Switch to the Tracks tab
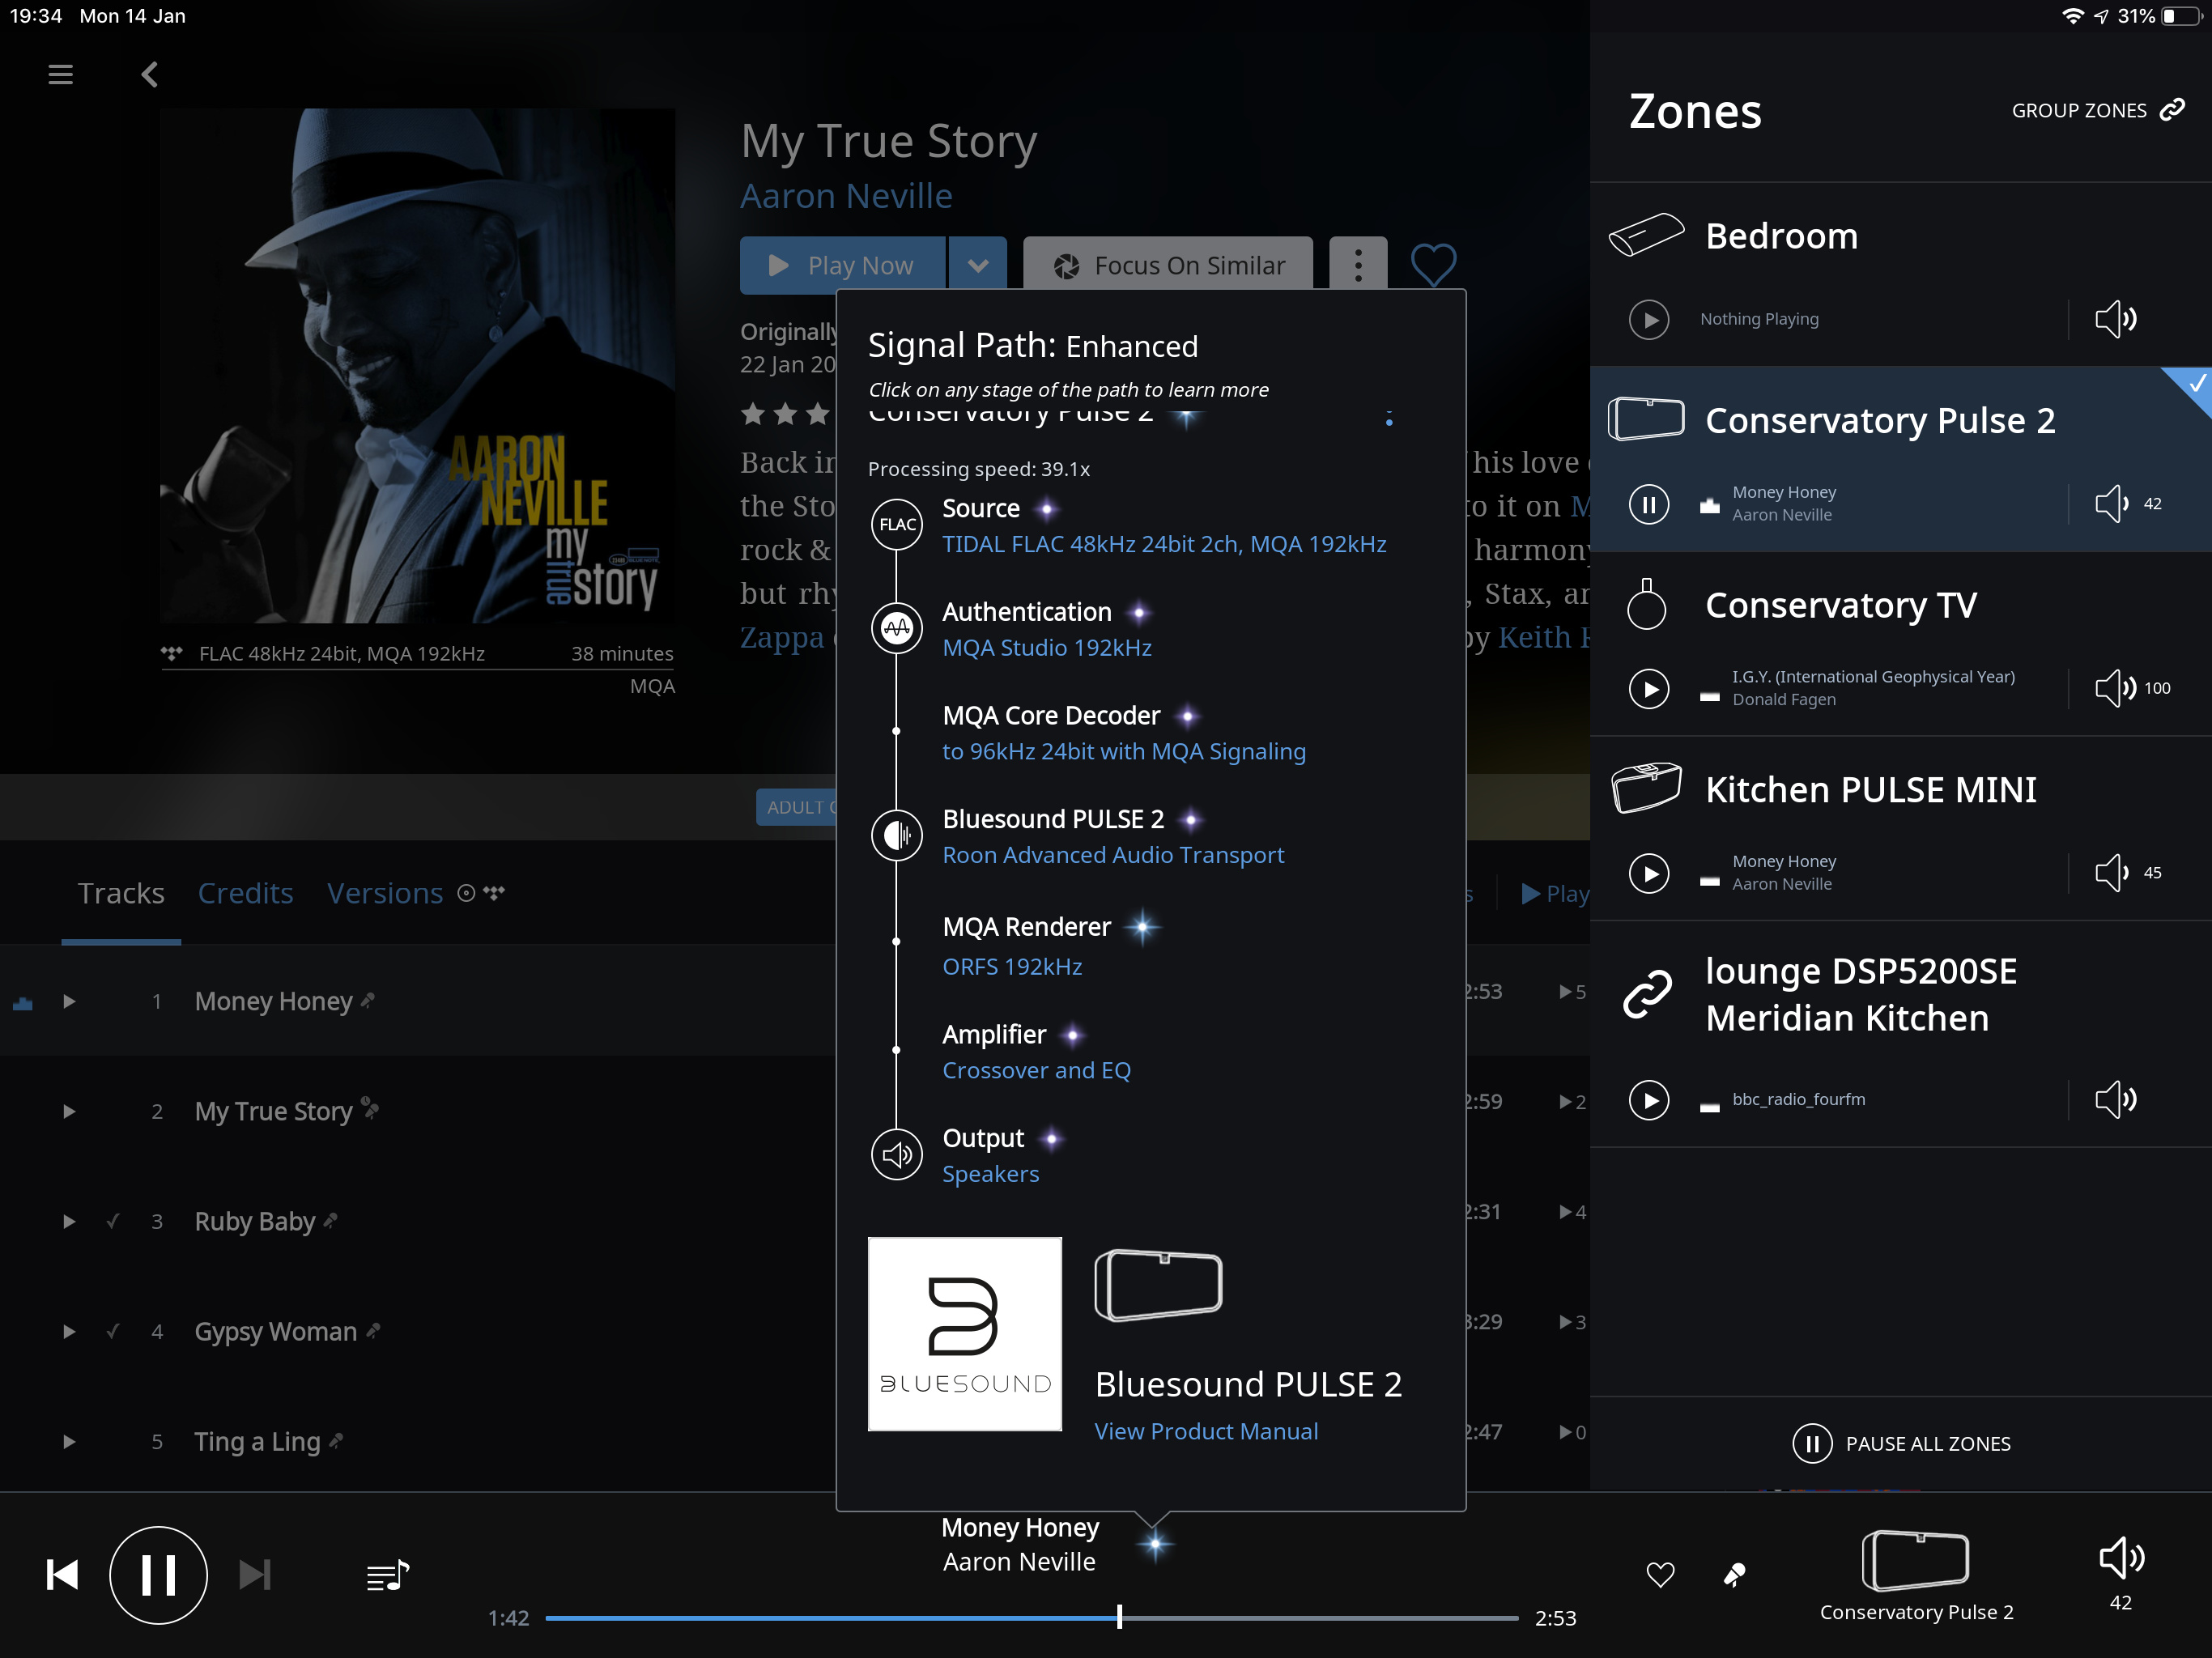2212x1658 pixels. point(121,893)
